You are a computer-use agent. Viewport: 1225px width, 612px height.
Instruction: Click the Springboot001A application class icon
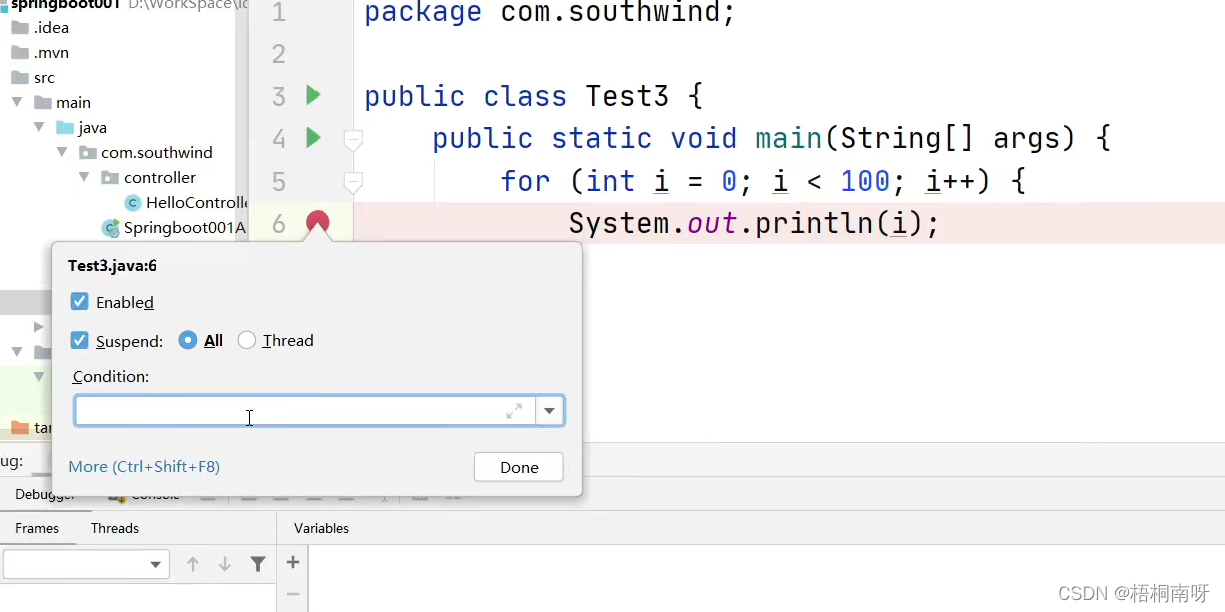click(110, 228)
